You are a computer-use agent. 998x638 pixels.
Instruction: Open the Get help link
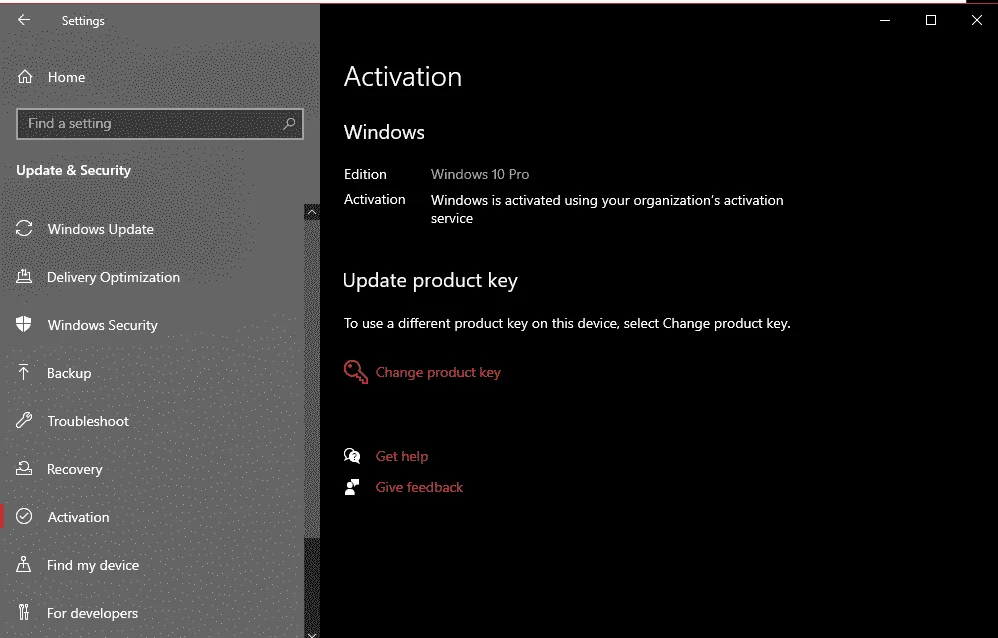402,457
